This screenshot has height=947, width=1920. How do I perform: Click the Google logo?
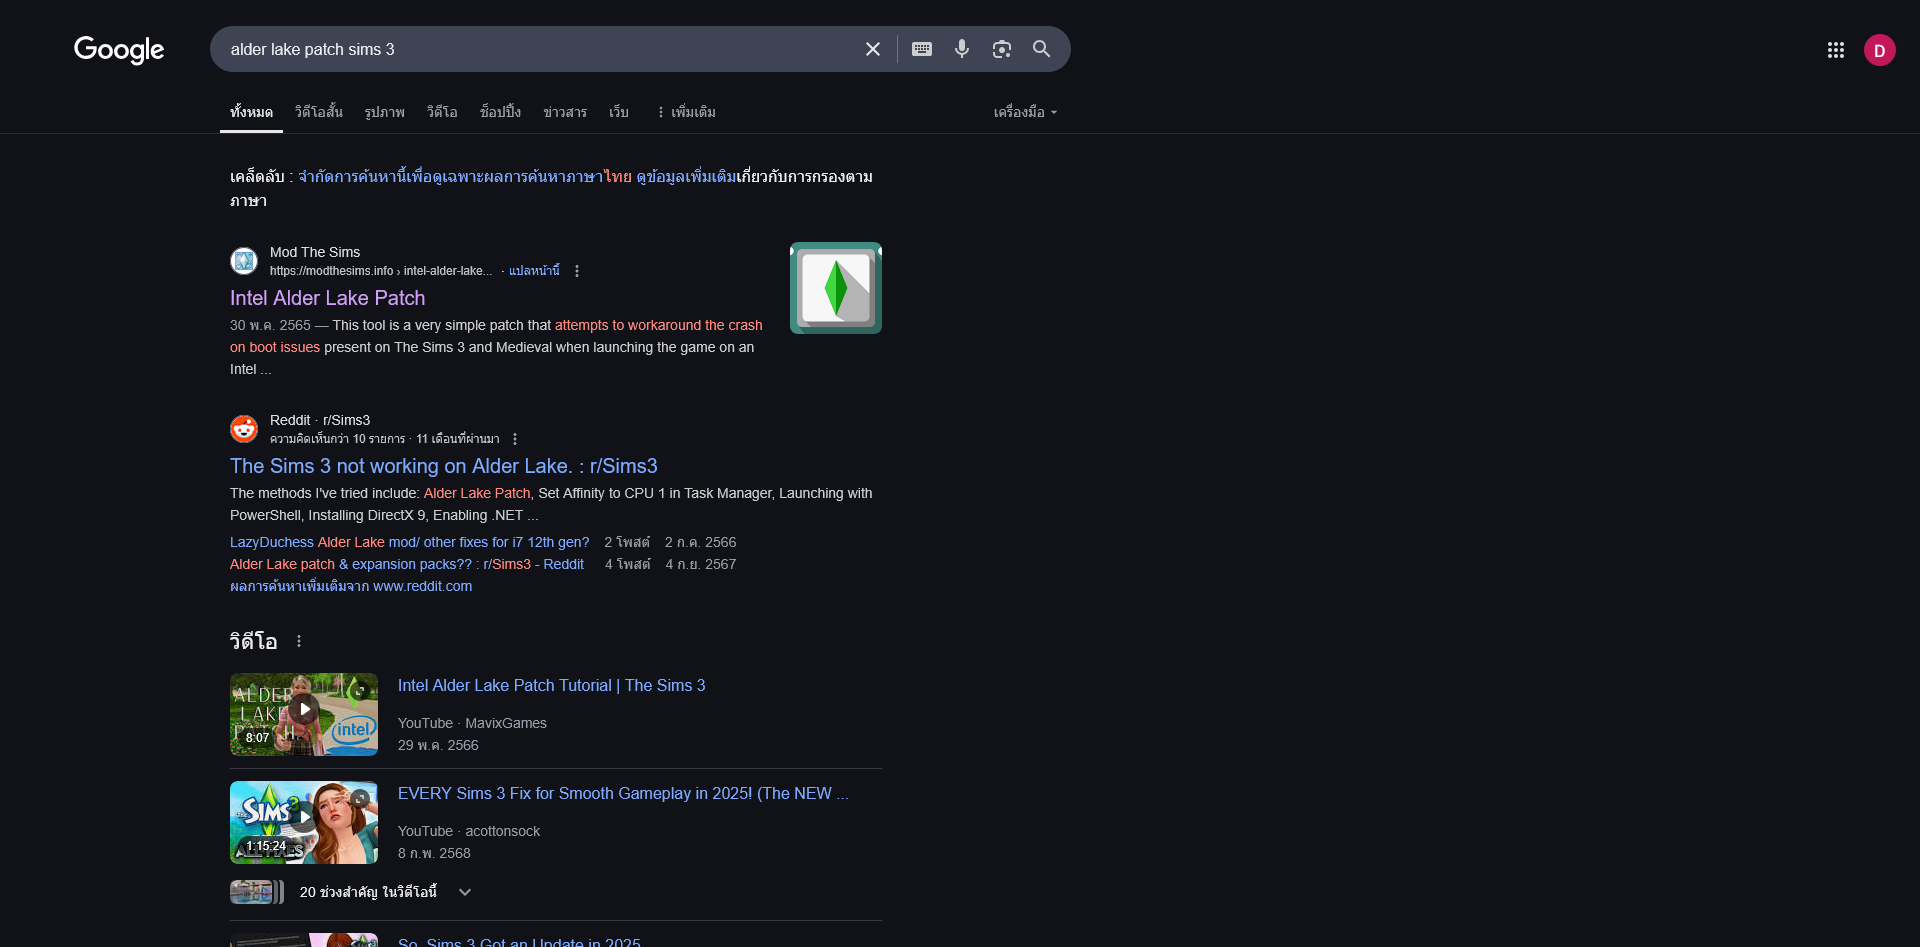(119, 49)
